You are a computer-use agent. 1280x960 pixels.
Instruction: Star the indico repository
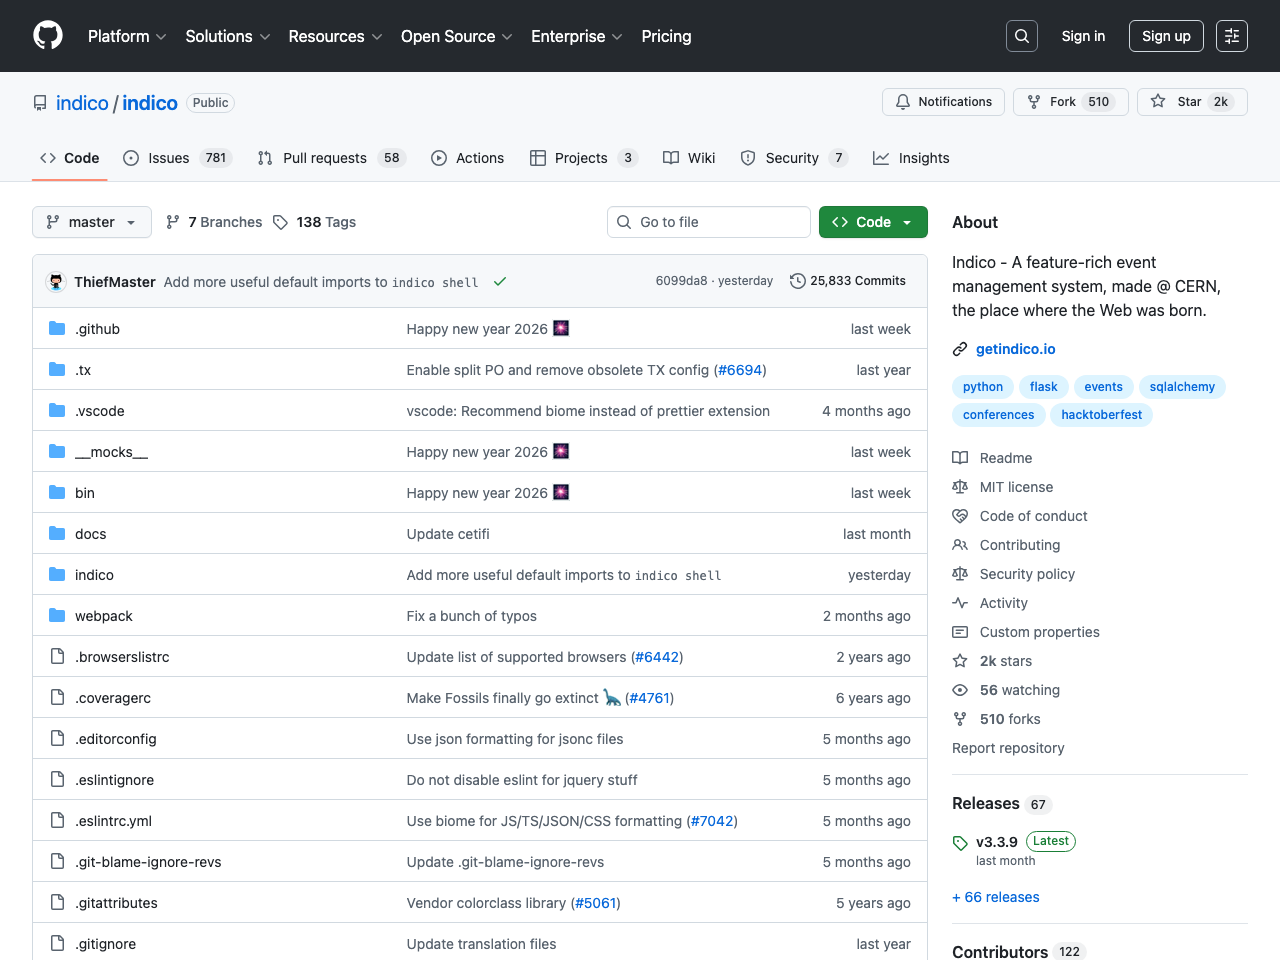point(1192,101)
